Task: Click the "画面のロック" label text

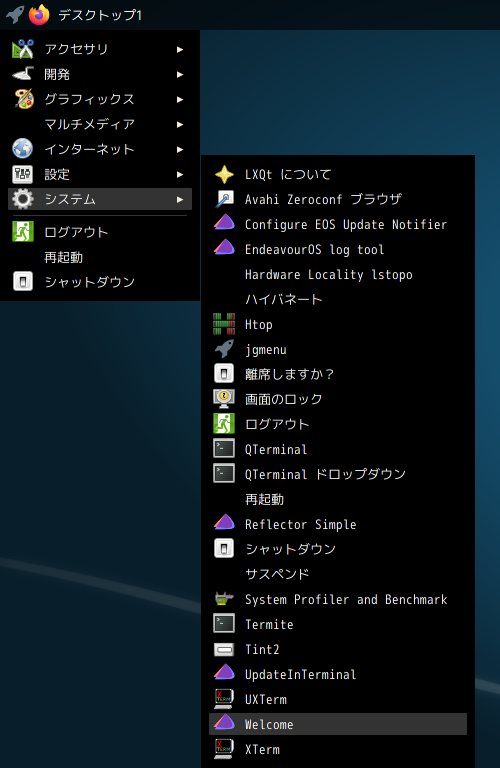Action: pos(284,399)
